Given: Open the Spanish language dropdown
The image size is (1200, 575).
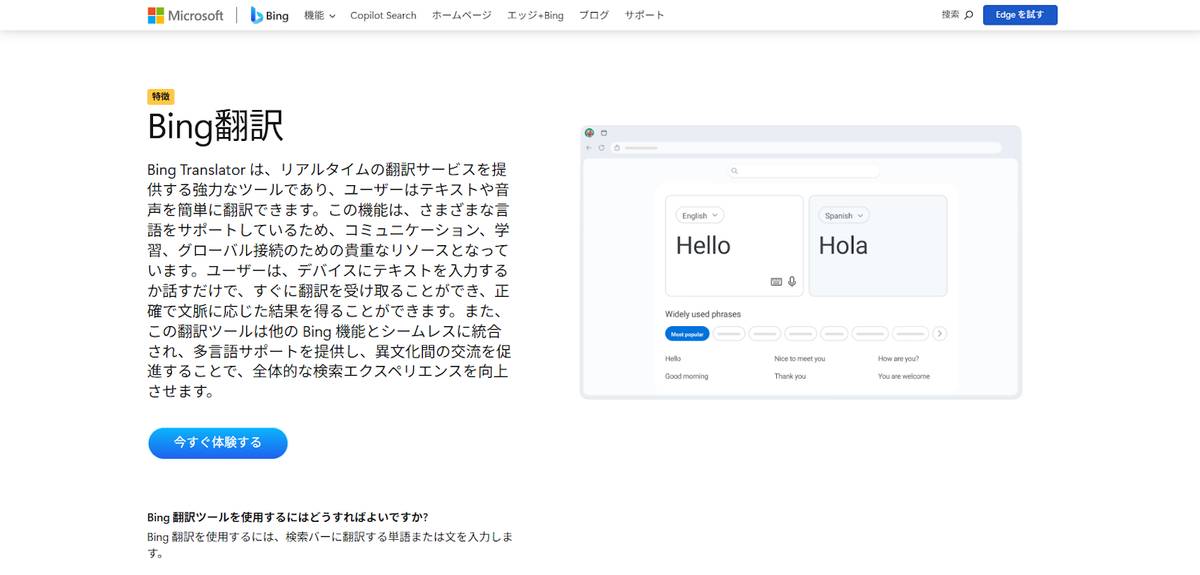Looking at the screenshot, I should pos(844,215).
